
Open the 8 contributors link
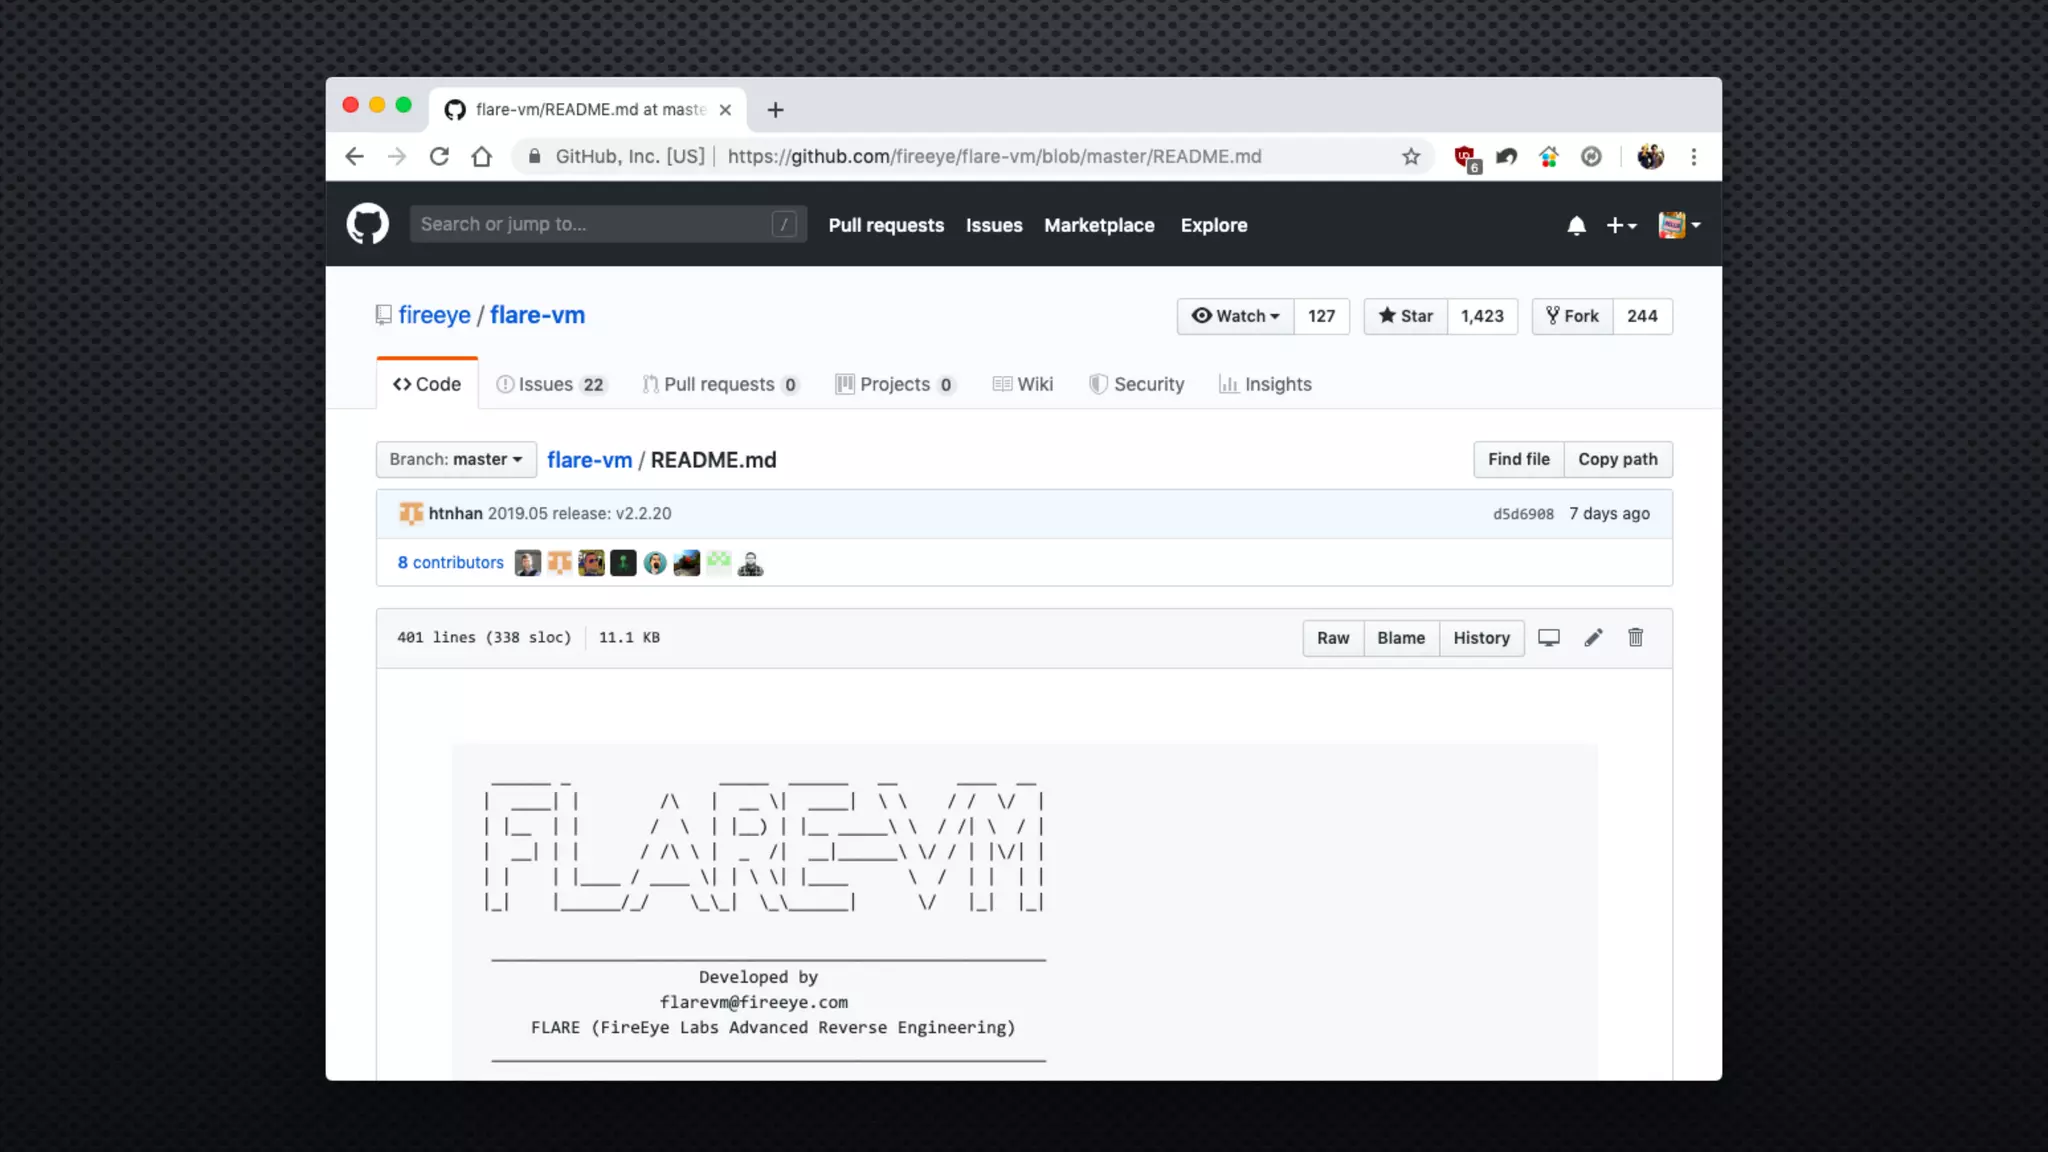(450, 563)
